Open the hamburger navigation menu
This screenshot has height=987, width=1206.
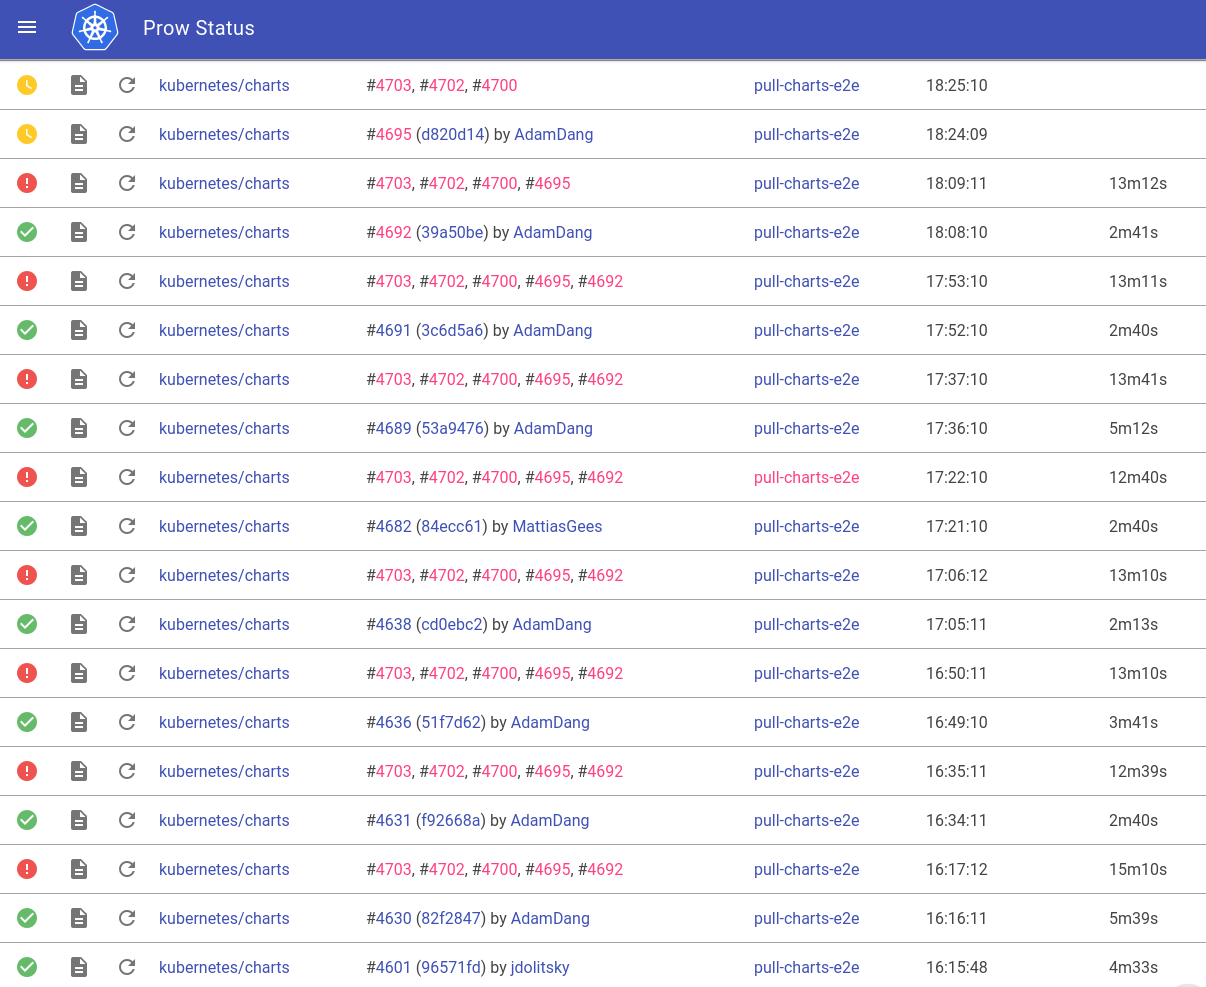pos(27,28)
